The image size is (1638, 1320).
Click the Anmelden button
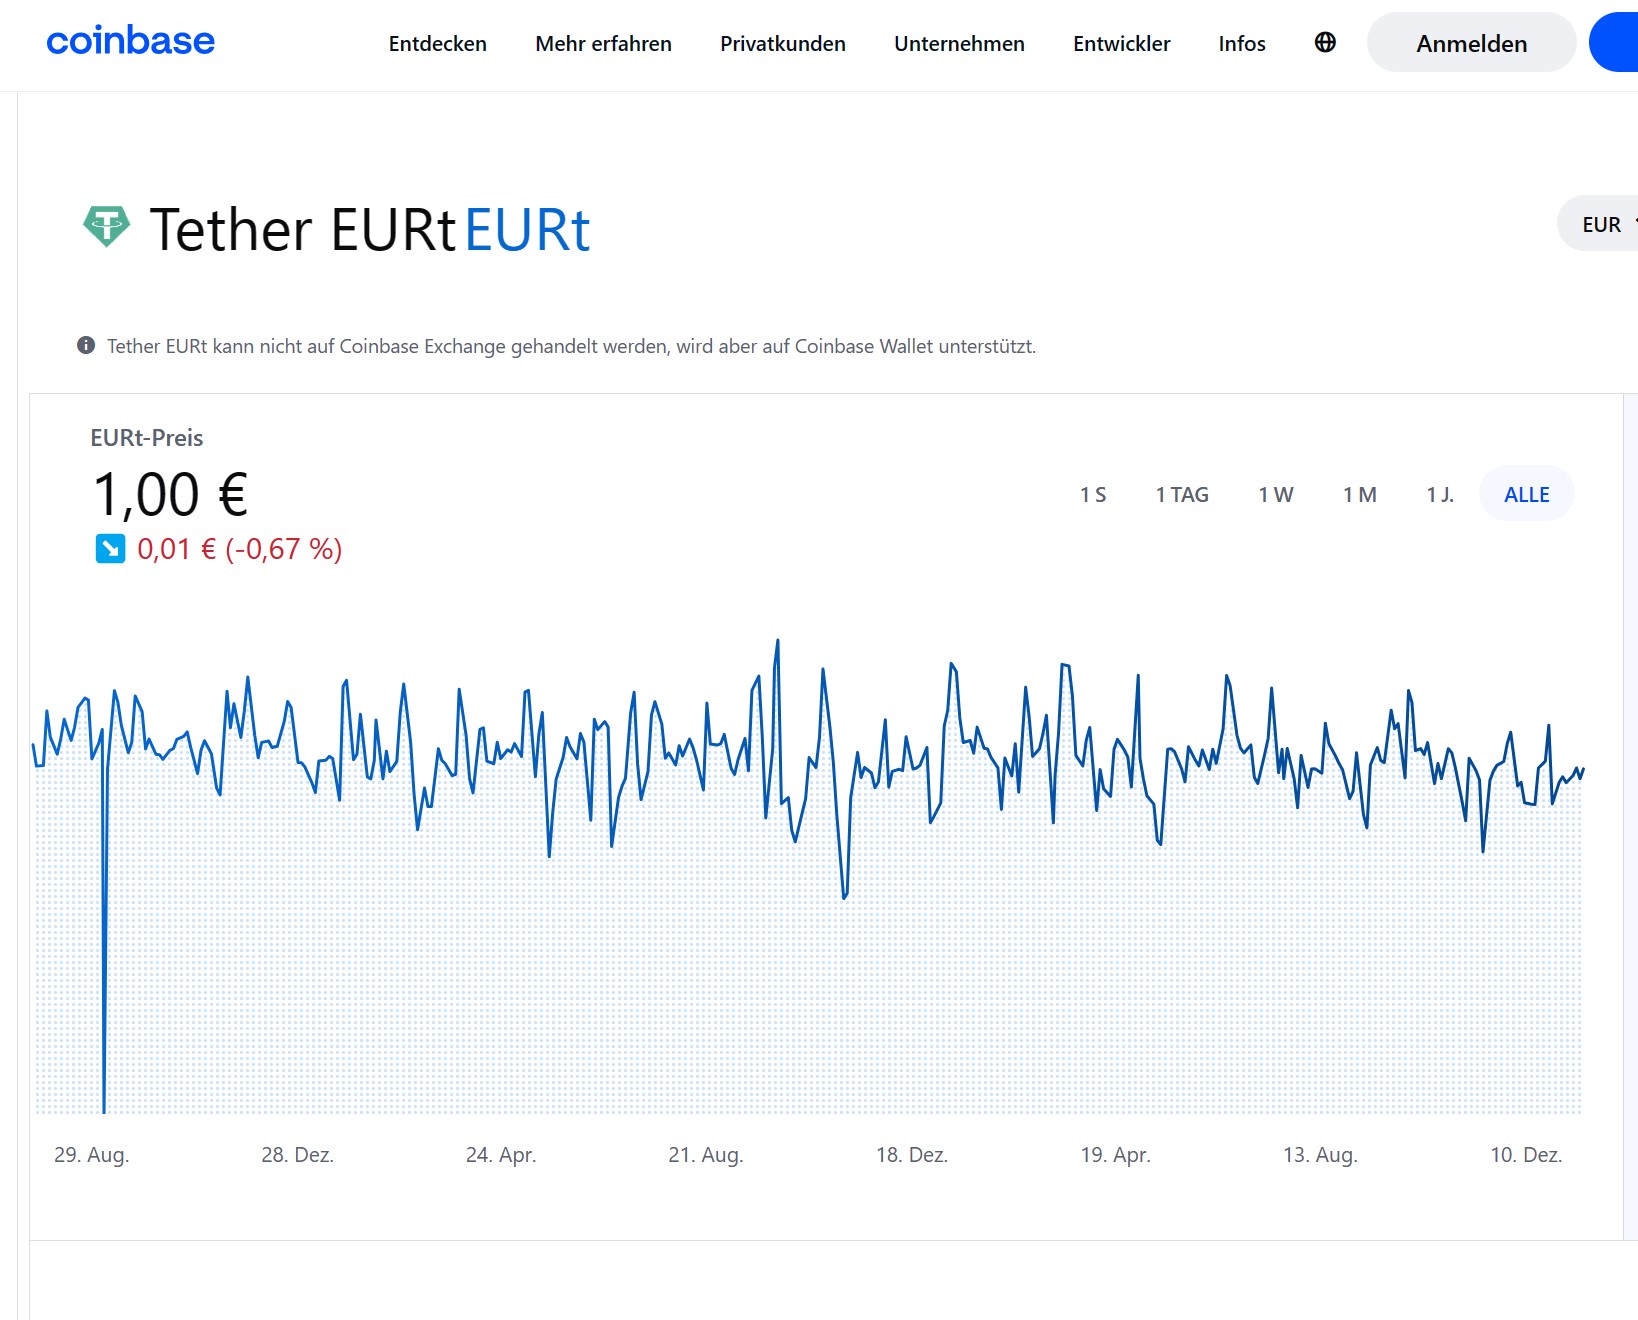tap(1471, 44)
